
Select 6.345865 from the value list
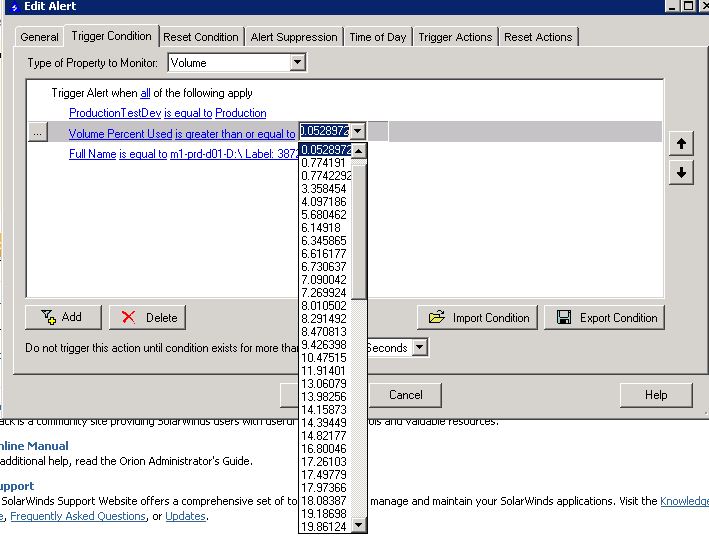[x=326, y=241]
